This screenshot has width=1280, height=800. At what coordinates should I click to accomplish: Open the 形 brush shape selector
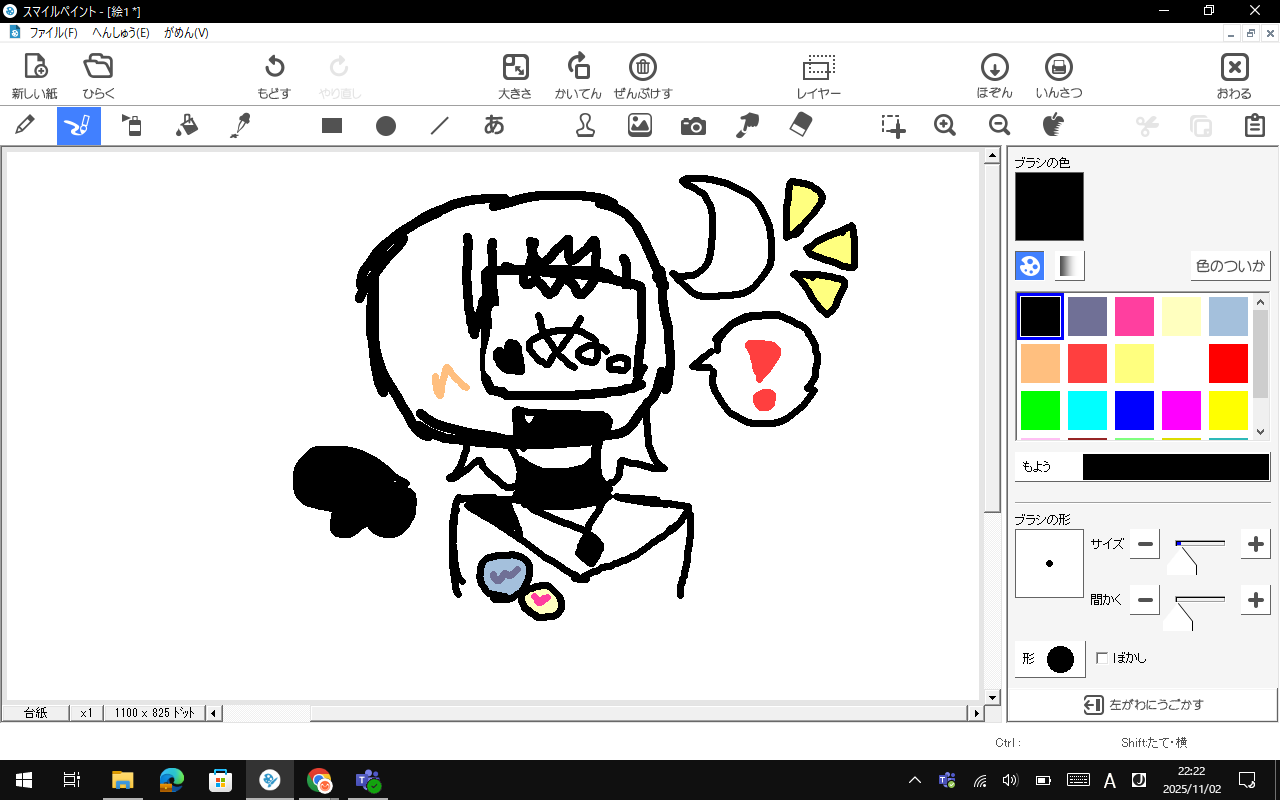[x=1050, y=659]
